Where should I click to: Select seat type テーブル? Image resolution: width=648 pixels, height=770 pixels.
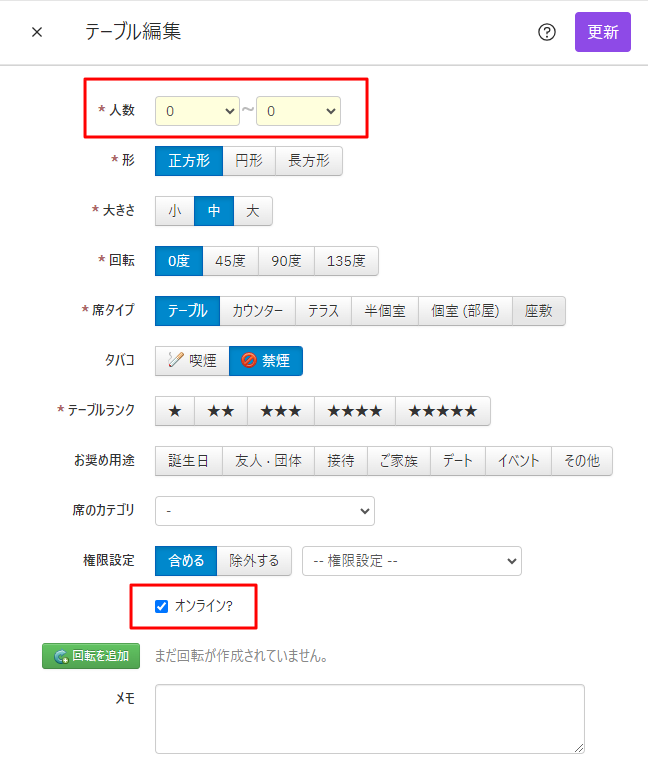(188, 311)
